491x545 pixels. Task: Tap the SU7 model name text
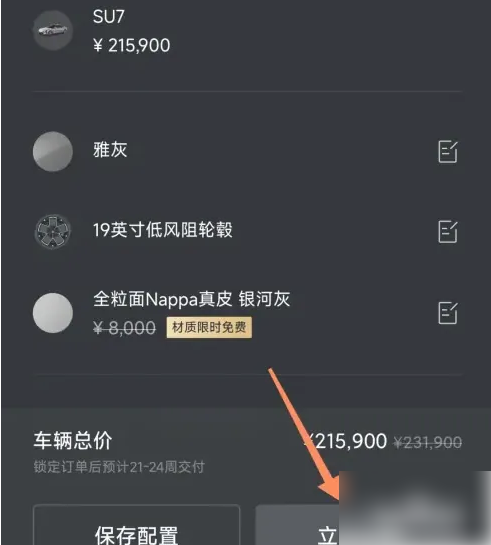109,16
